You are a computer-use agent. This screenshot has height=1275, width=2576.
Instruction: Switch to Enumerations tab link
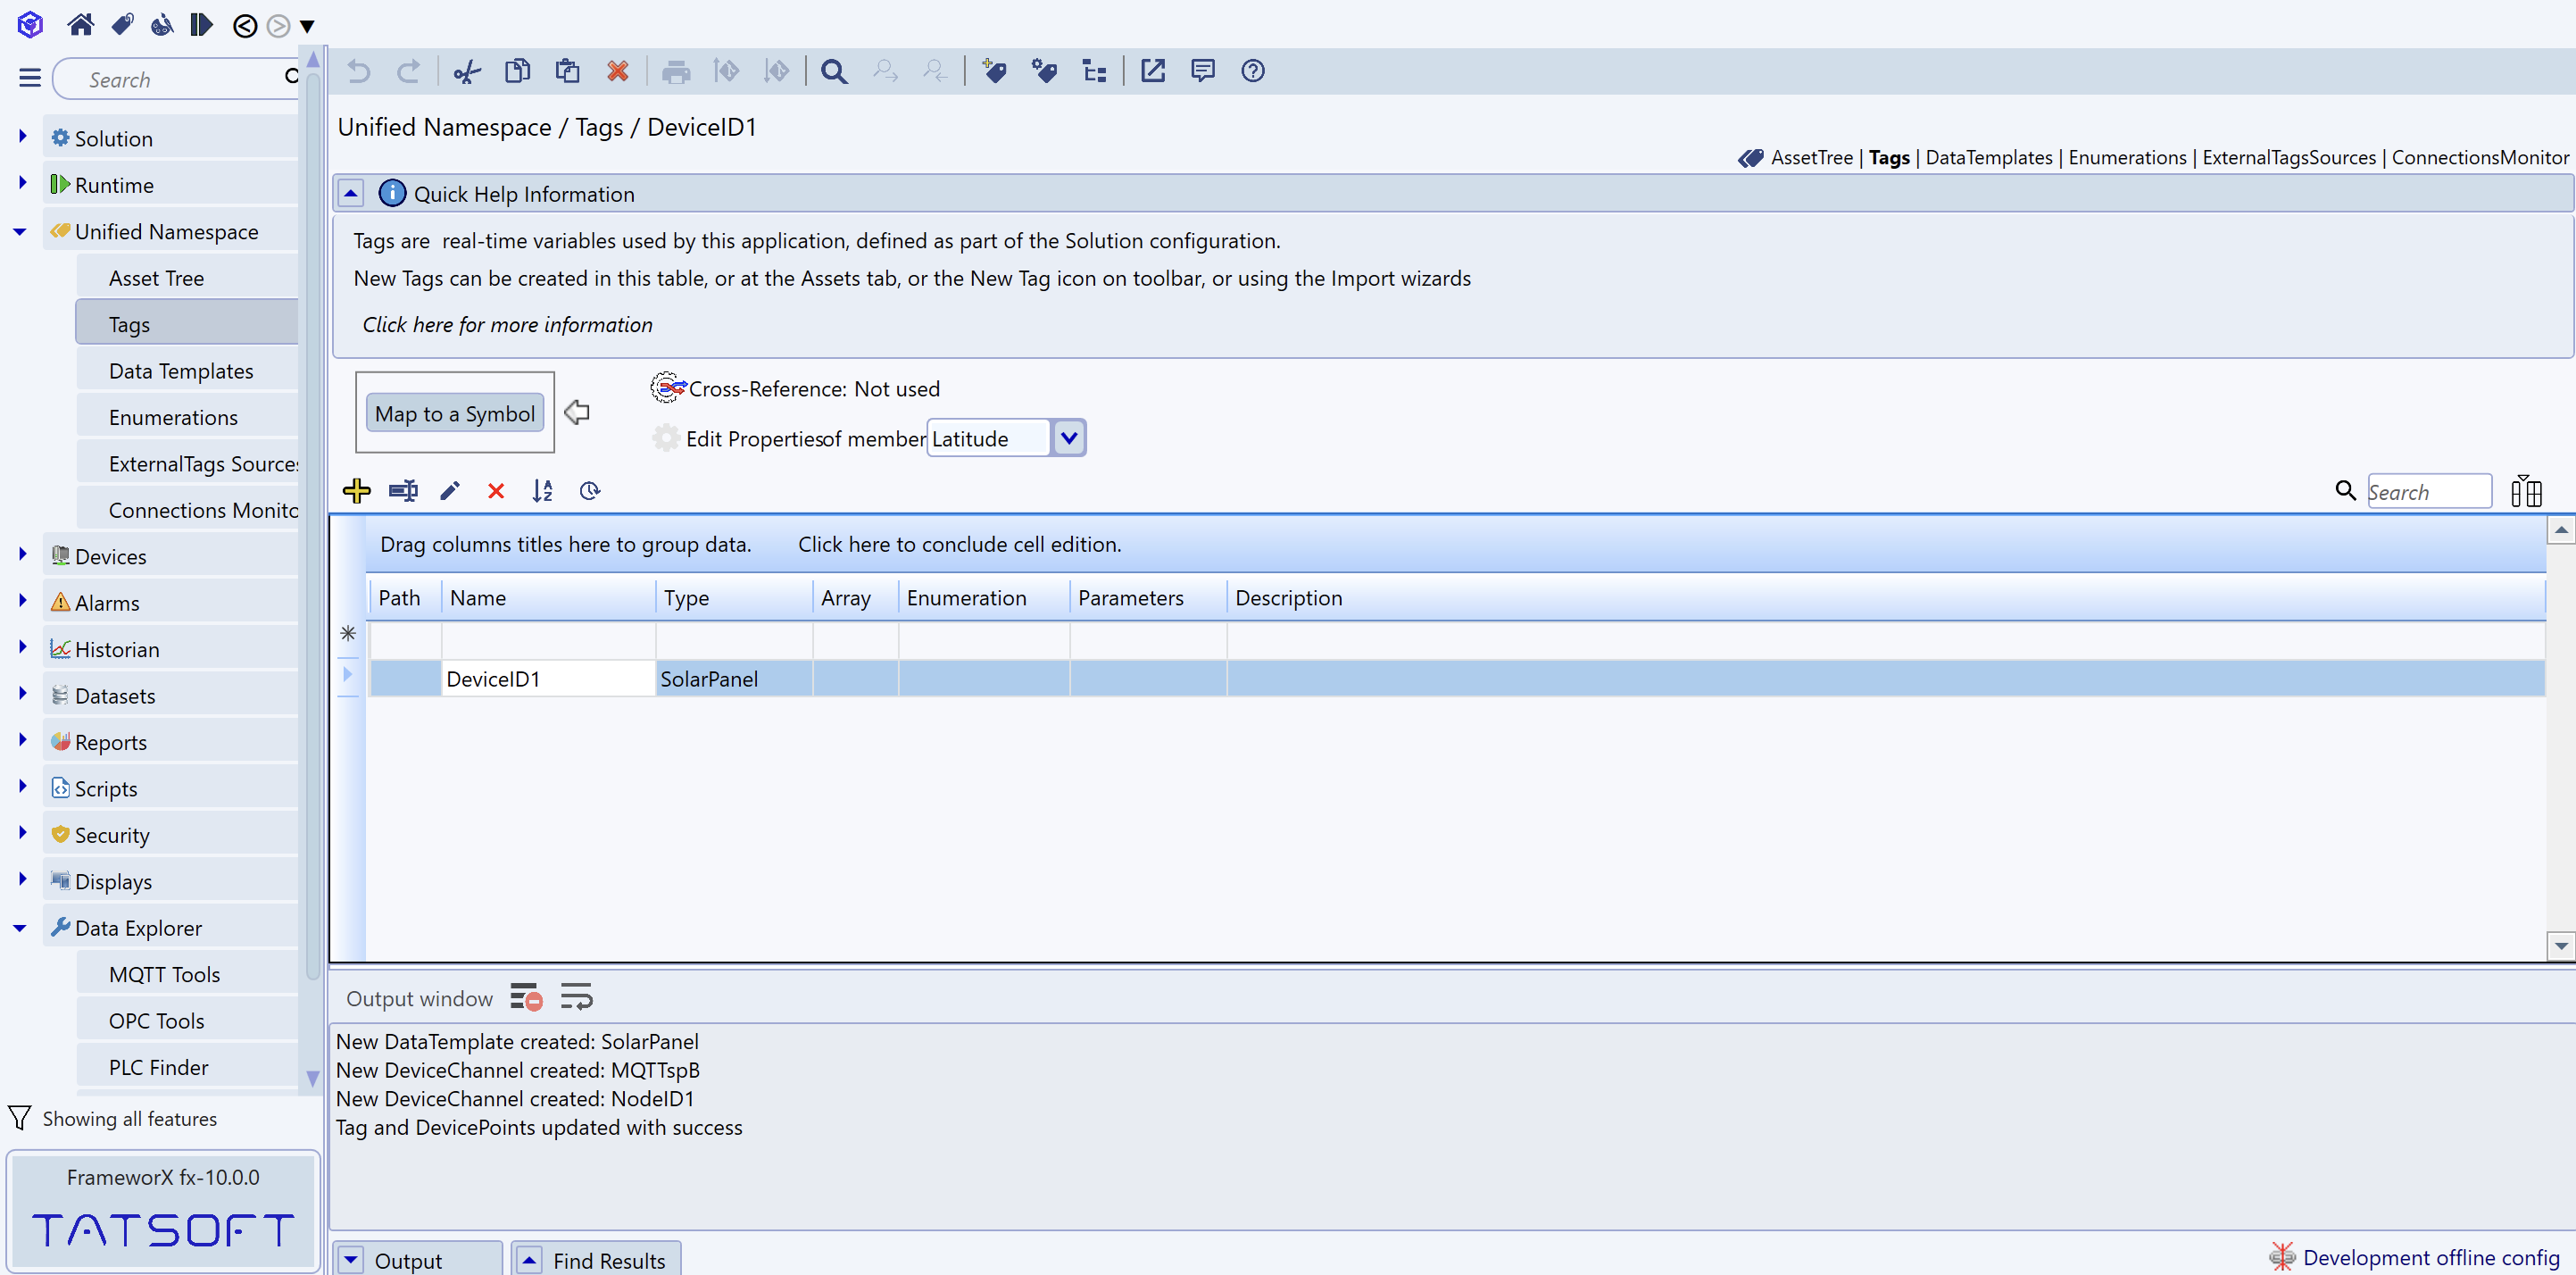point(2127,157)
